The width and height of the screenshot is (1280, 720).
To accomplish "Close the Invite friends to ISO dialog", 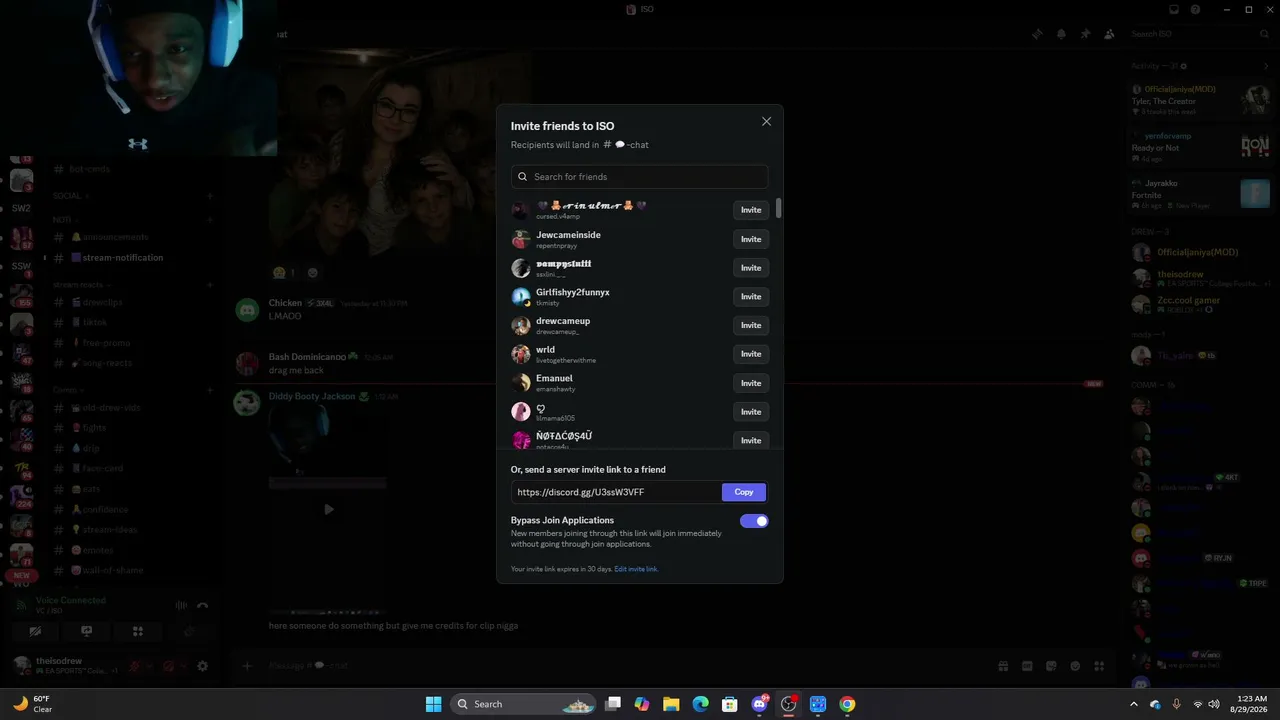I will [766, 122].
